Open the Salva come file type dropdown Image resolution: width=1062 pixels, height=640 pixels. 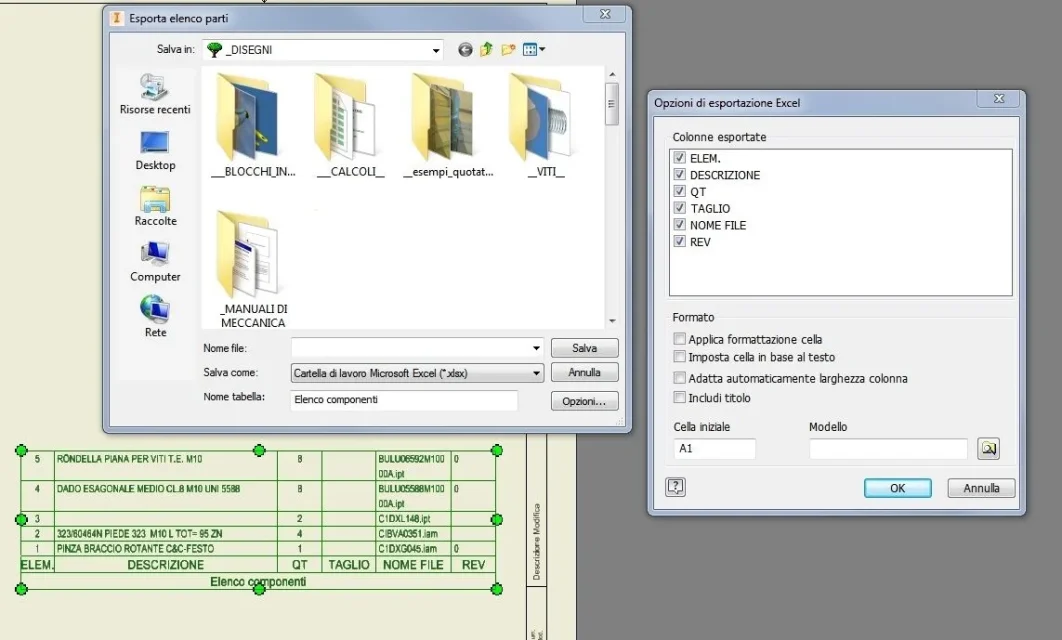[x=536, y=373]
